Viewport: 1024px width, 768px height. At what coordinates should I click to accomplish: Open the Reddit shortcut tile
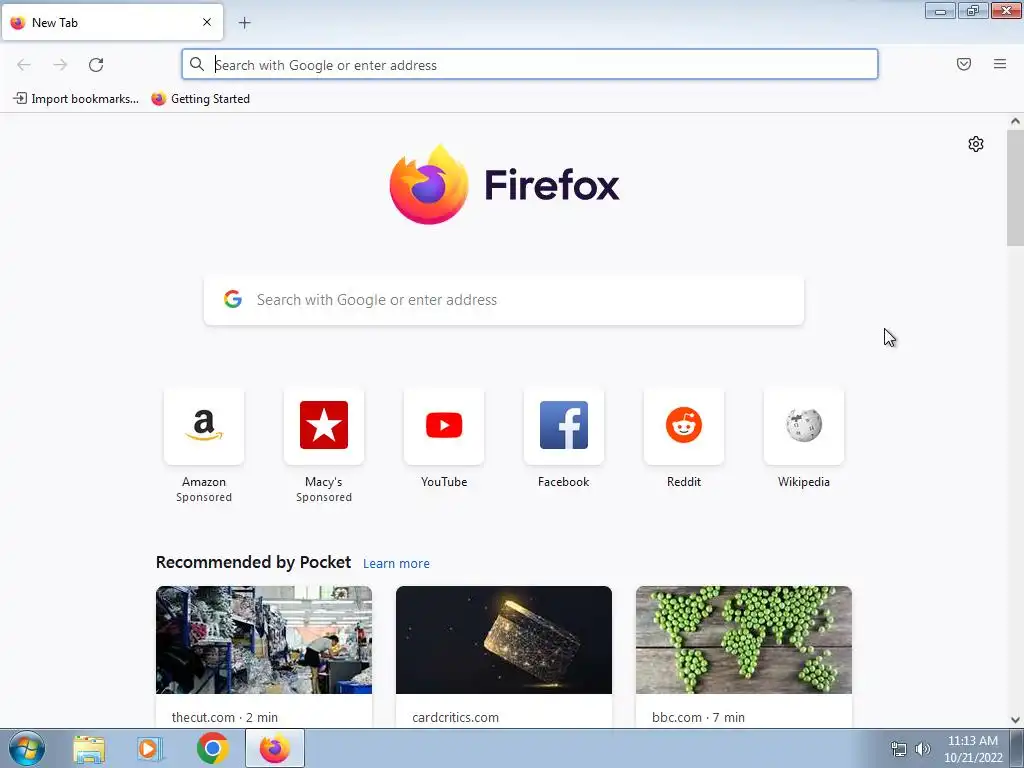(x=684, y=426)
